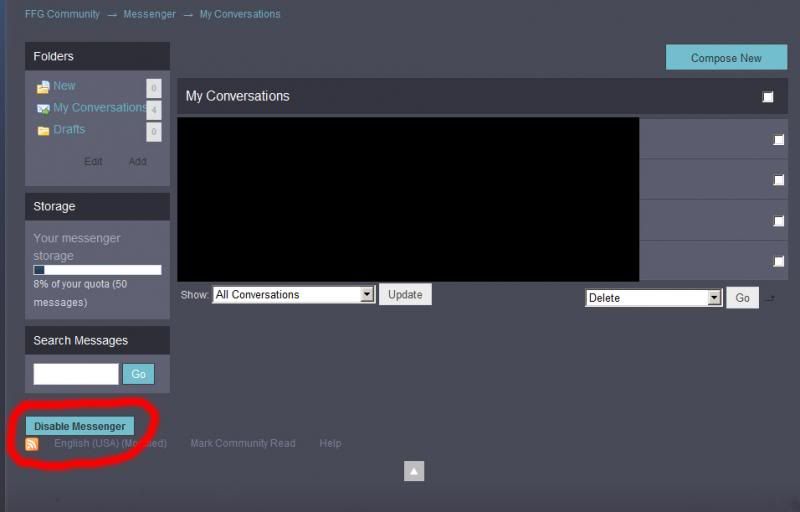This screenshot has width=800, height=512.
Task: Click the RSS feed icon
Action: (32, 444)
